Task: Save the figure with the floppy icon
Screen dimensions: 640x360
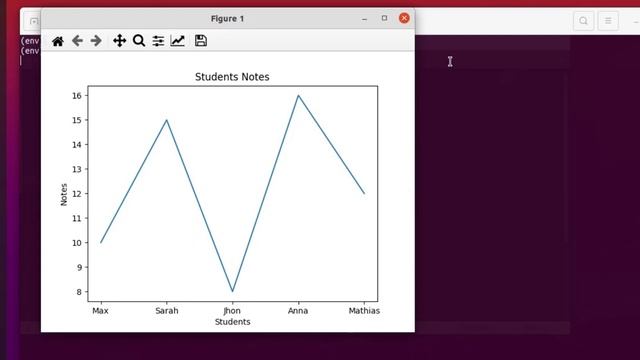Action: pyautogui.click(x=200, y=41)
